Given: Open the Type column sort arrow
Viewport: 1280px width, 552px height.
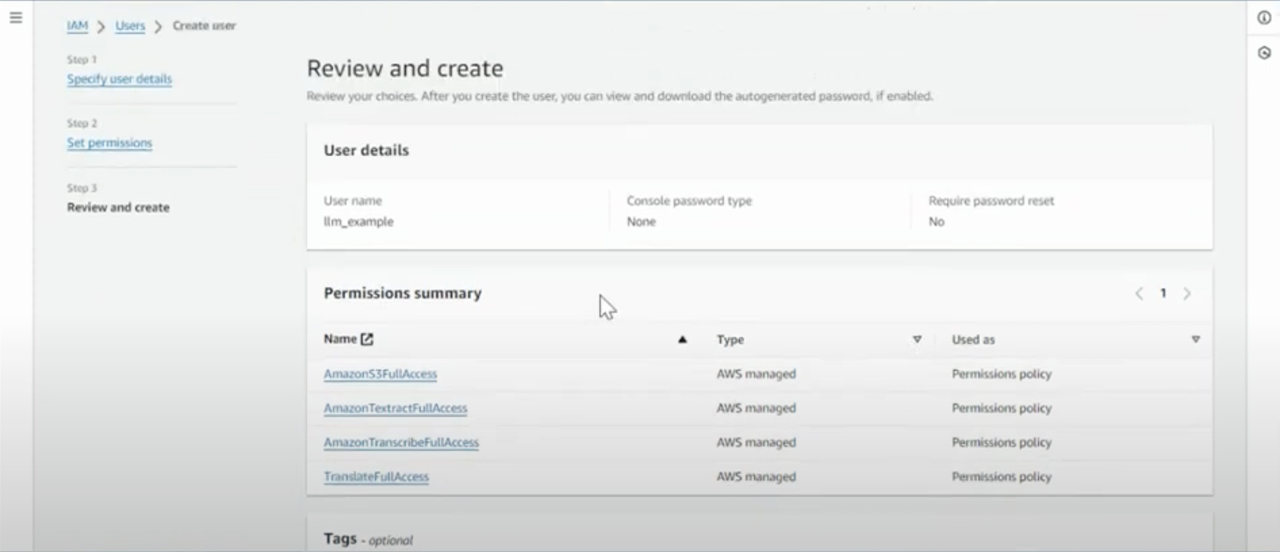Looking at the screenshot, I should tap(917, 340).
